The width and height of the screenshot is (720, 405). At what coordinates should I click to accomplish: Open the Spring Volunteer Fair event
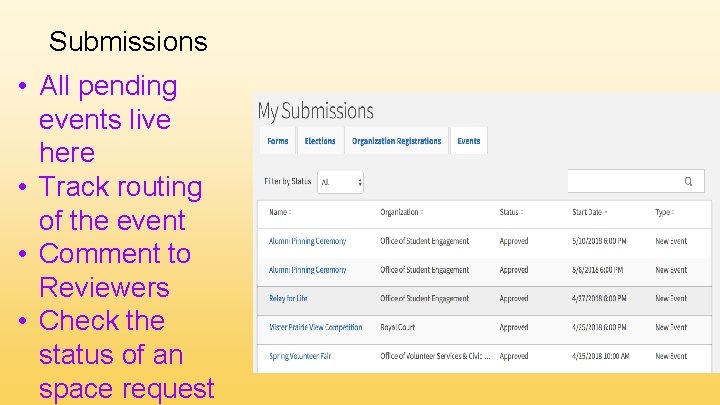click(300, 356)
